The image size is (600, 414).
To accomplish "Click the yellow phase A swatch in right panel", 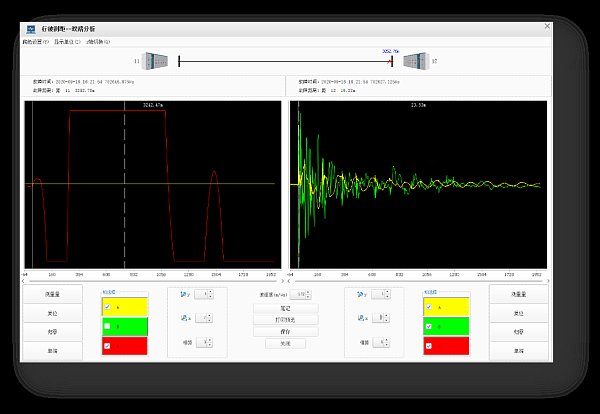I will click(452, 307).
